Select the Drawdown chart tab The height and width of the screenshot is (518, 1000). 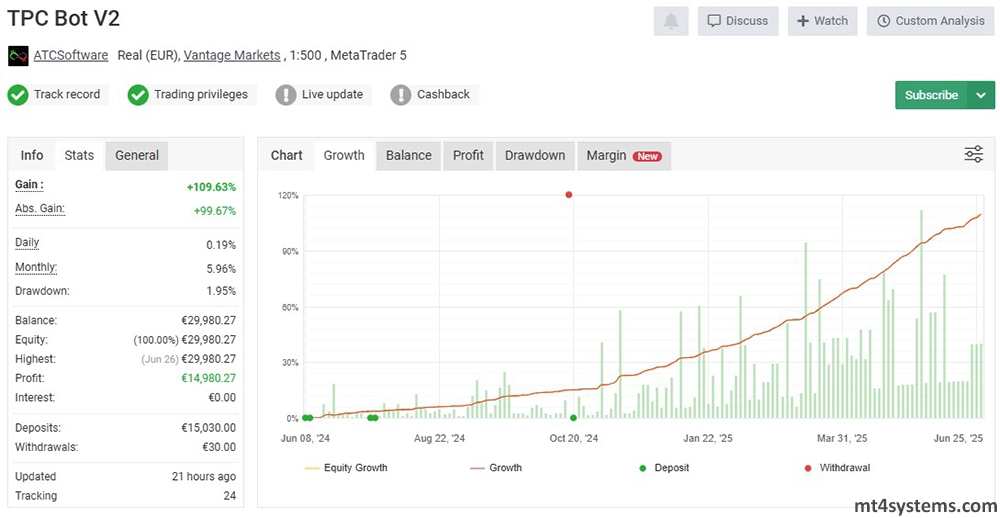[535, 155]
